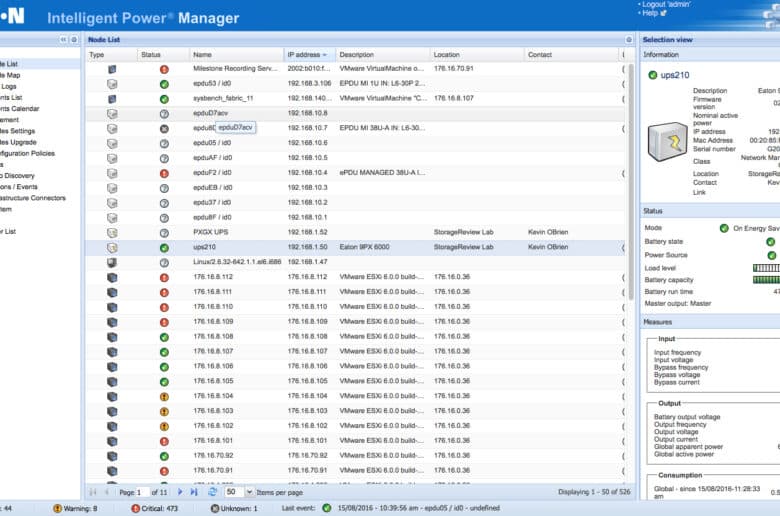Refresh the node list via pager icon
The image size is (780, 516).
pos(212,492)
